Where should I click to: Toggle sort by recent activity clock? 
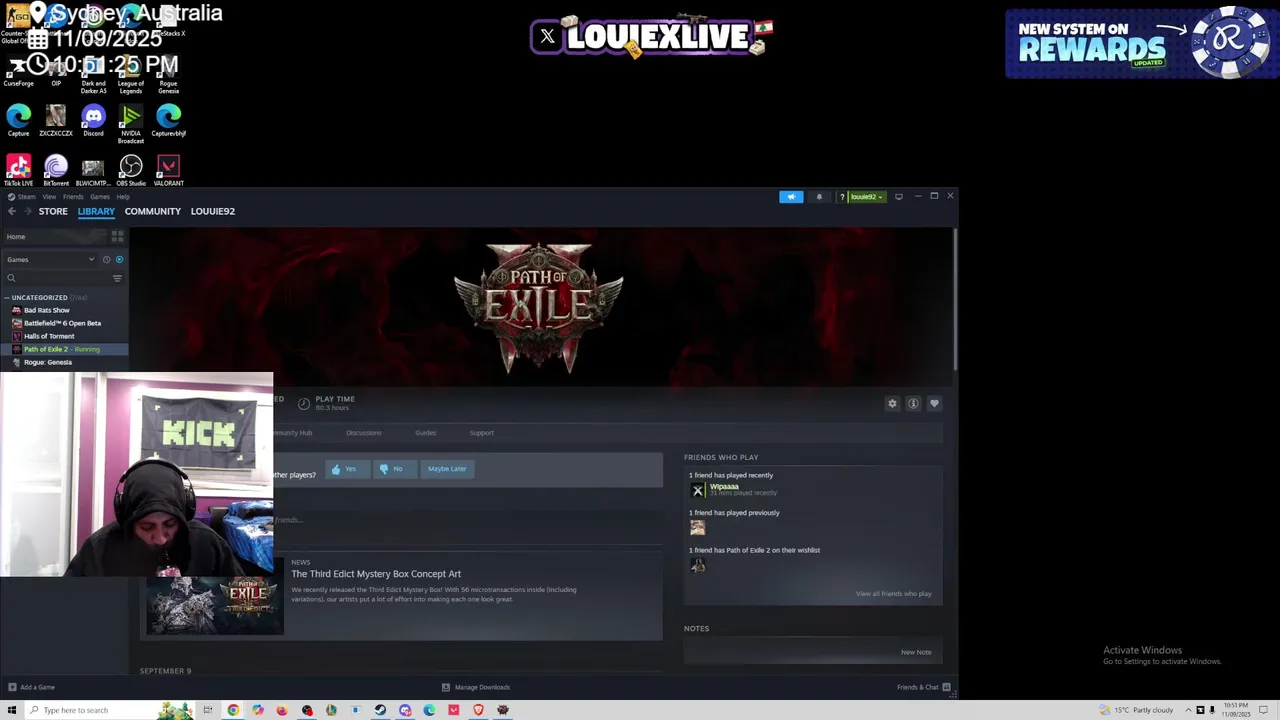tap(106, 259)
